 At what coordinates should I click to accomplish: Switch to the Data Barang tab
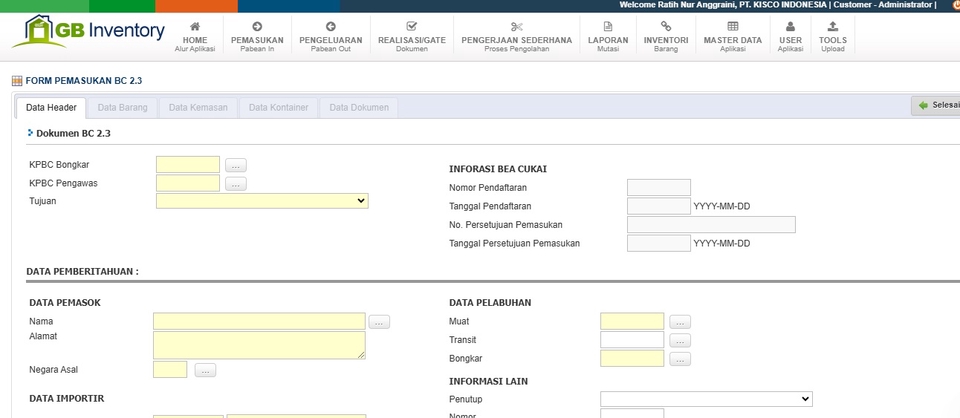coord(122,108)
